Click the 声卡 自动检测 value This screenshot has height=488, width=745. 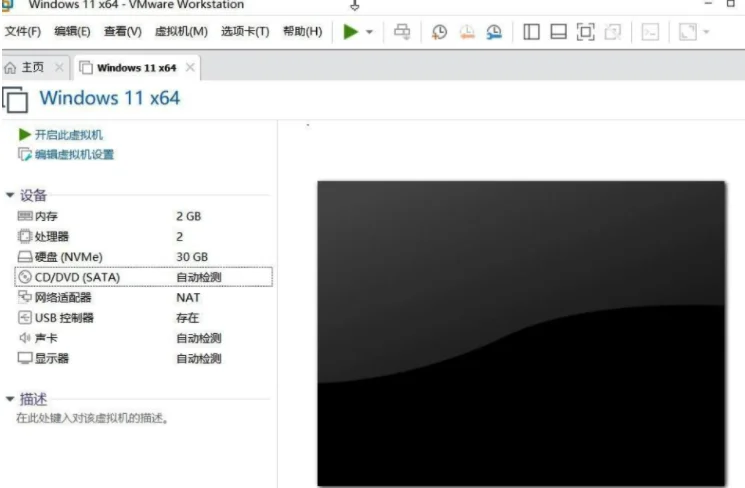tap(199, 338)
